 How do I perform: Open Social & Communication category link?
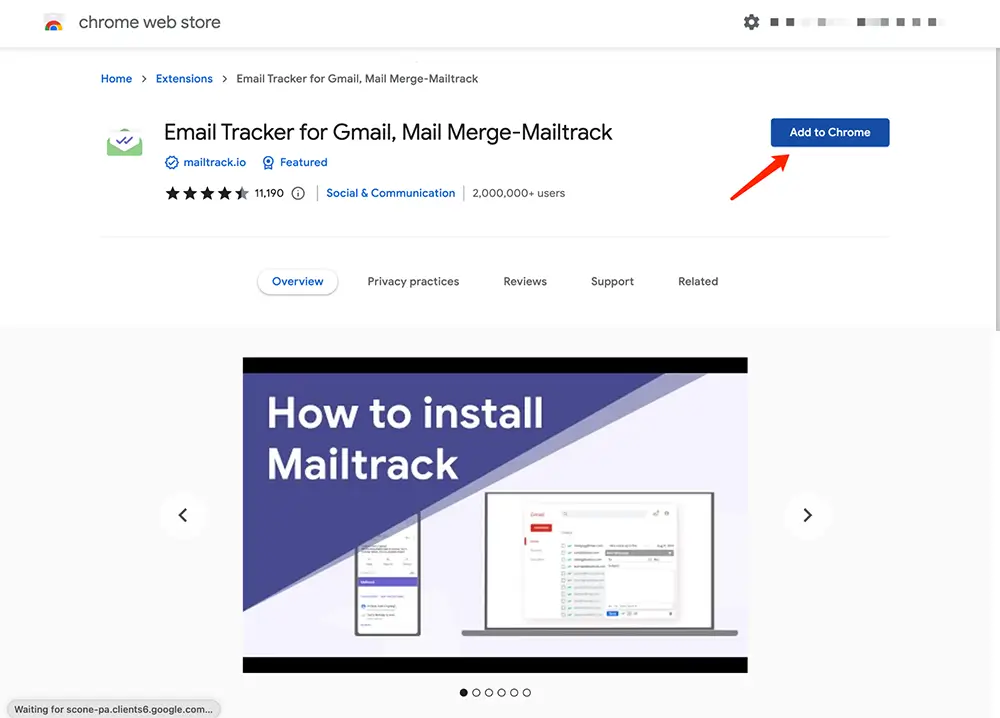(x=391, y=193)
